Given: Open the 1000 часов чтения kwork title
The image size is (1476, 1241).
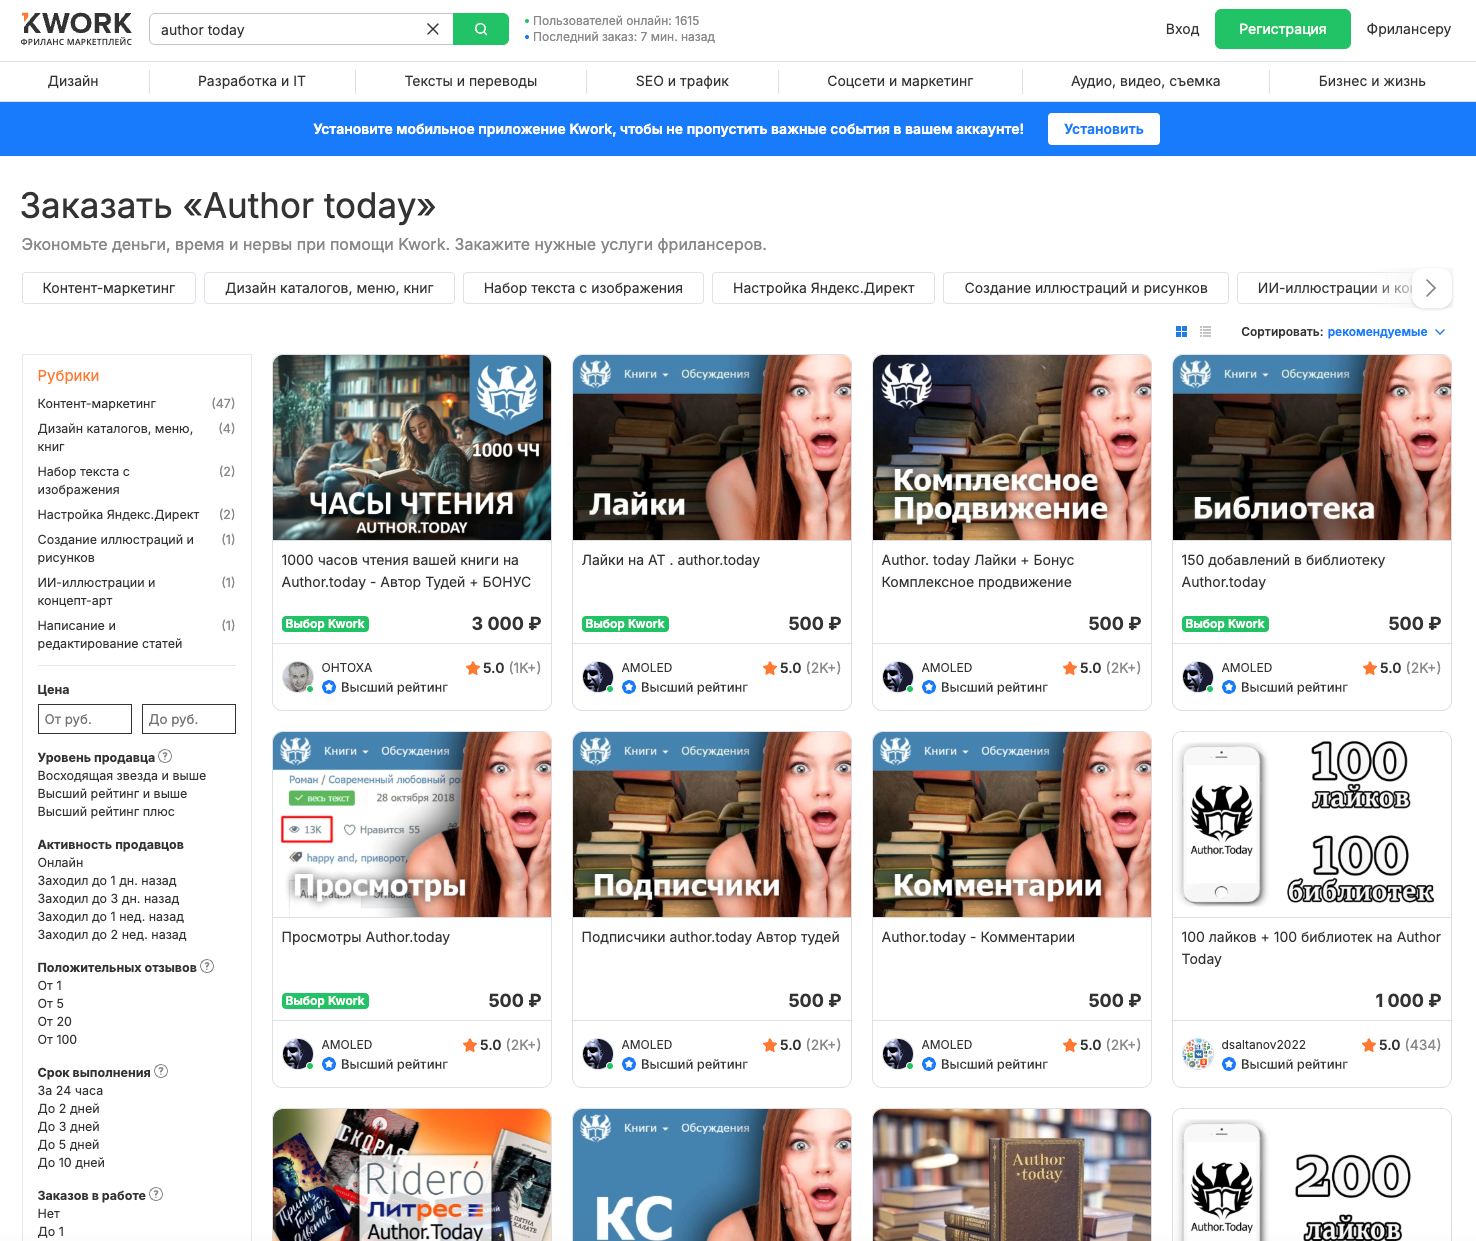Looking at the screenshot, I should point(406,571).
